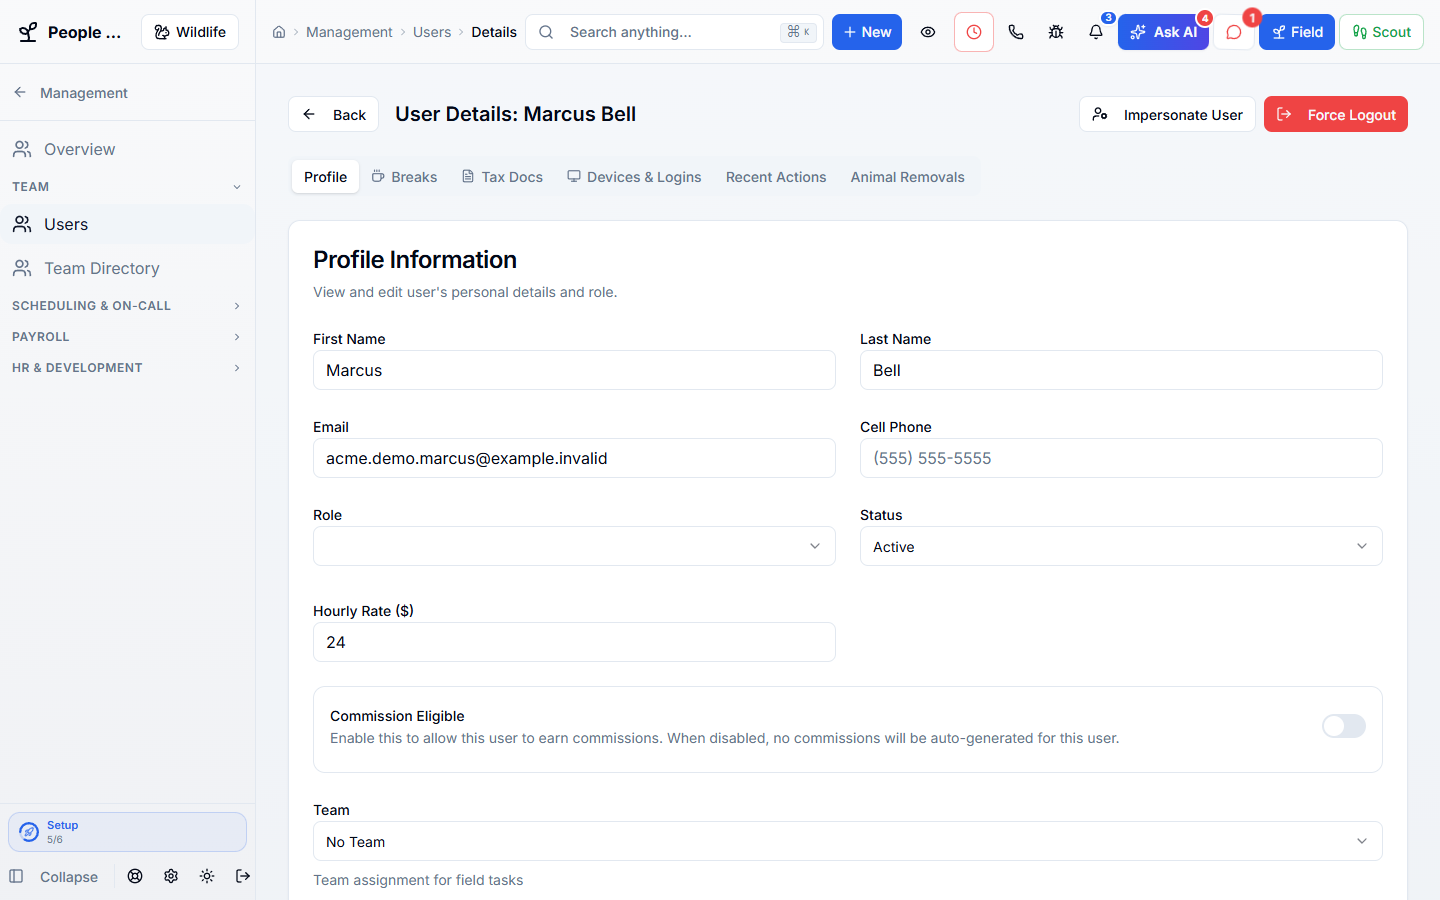
Task: Toggle light theme sun icon
Action: click(207, 876)
